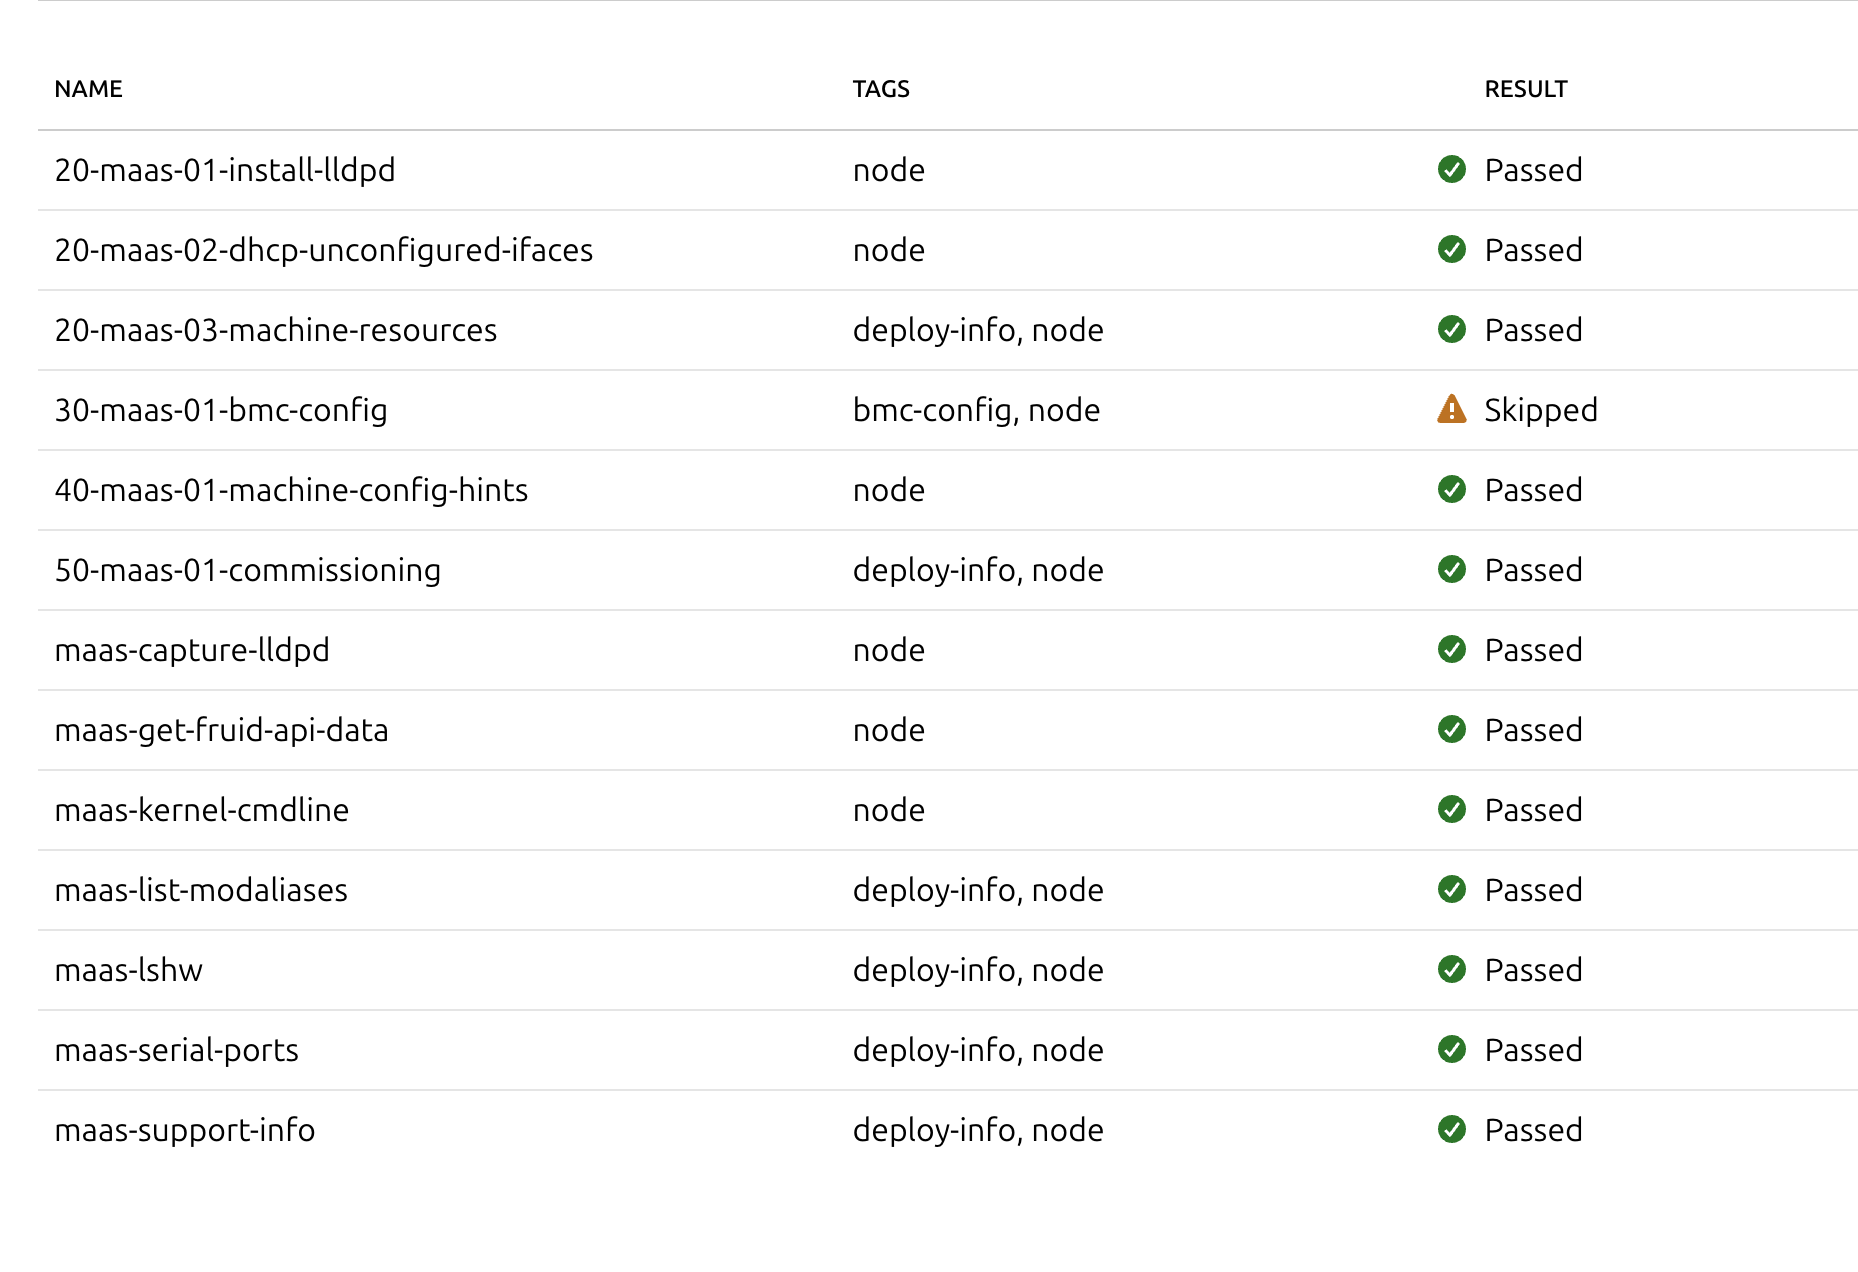Open the 20-maas-02-dhcp-unconfigured-ifaces script row
This screenshot has width=1858, height=1272.
point(323,250)
